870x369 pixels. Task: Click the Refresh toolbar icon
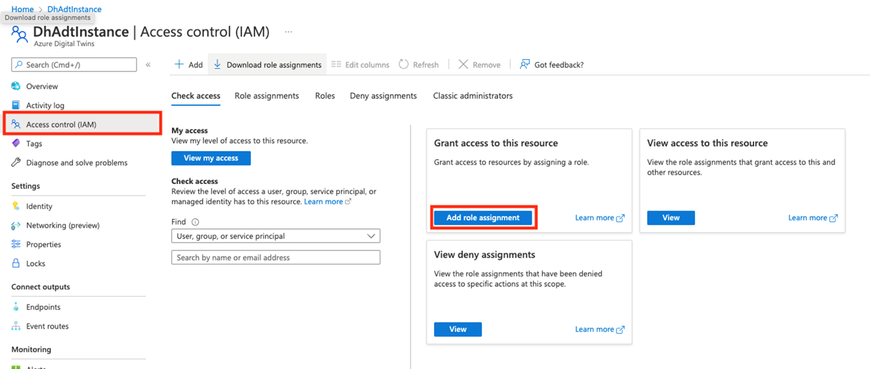click(x=404, y=64)
